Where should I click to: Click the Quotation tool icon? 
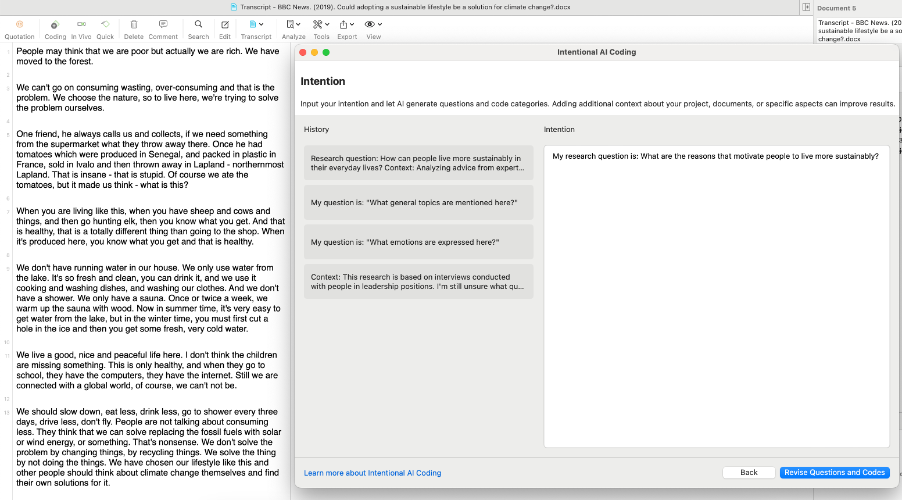pyautogui.click(x=19, y=24)
